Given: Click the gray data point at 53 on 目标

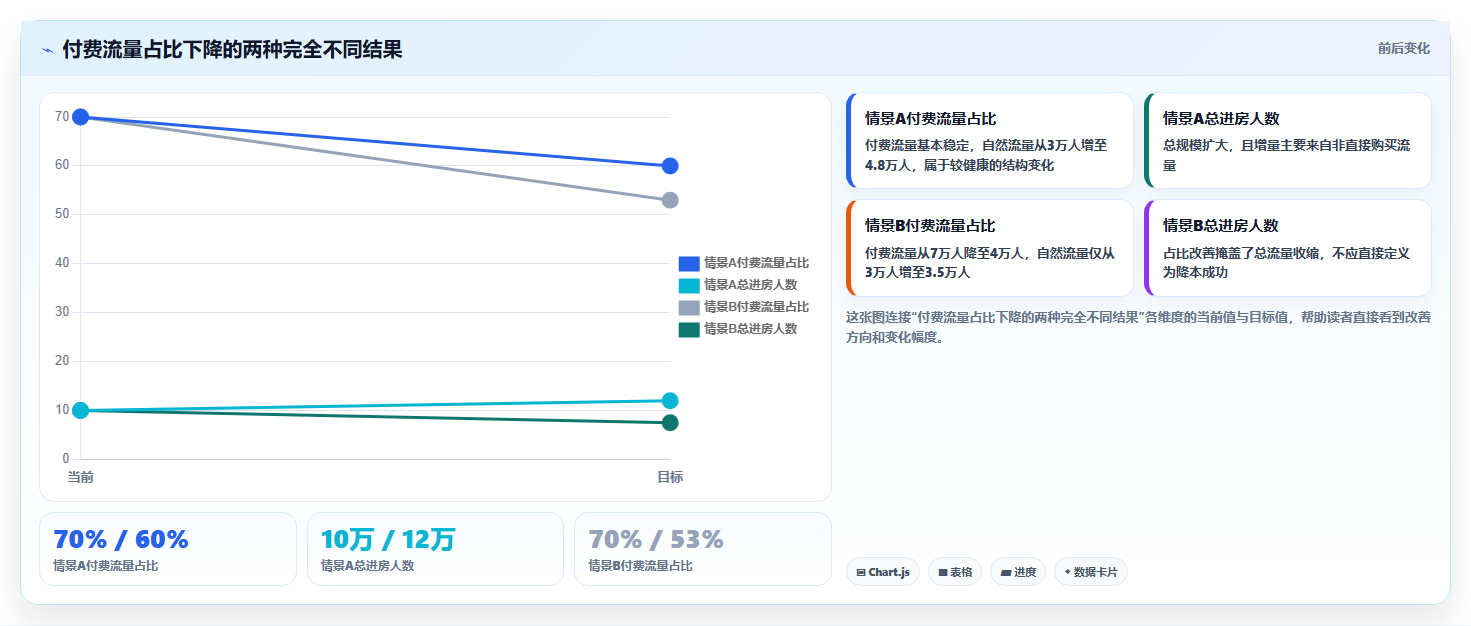Looking at the screenshot, I should tap(670, 200).
